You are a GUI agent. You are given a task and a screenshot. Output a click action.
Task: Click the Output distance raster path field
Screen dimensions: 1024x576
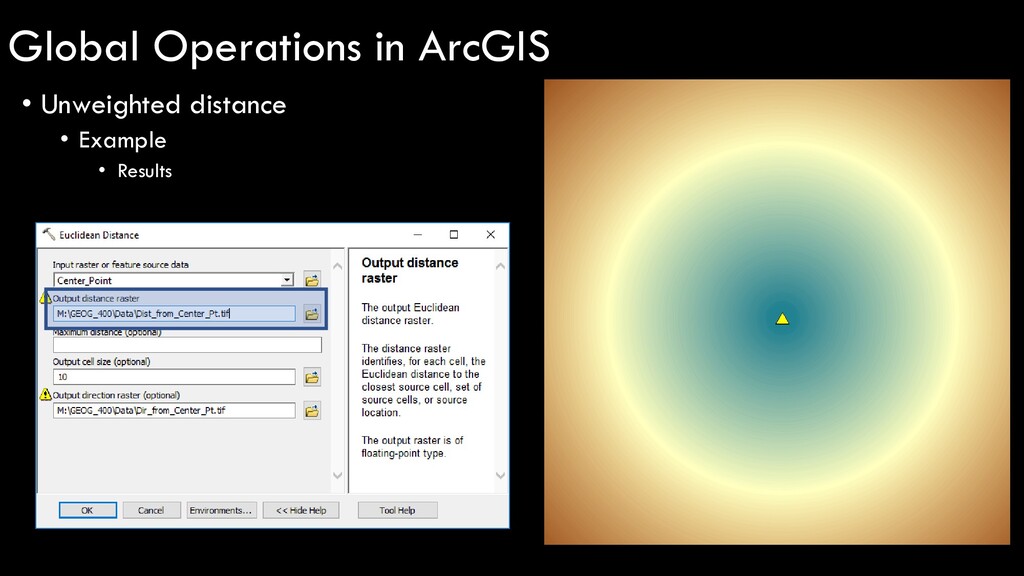pos(174,313)
